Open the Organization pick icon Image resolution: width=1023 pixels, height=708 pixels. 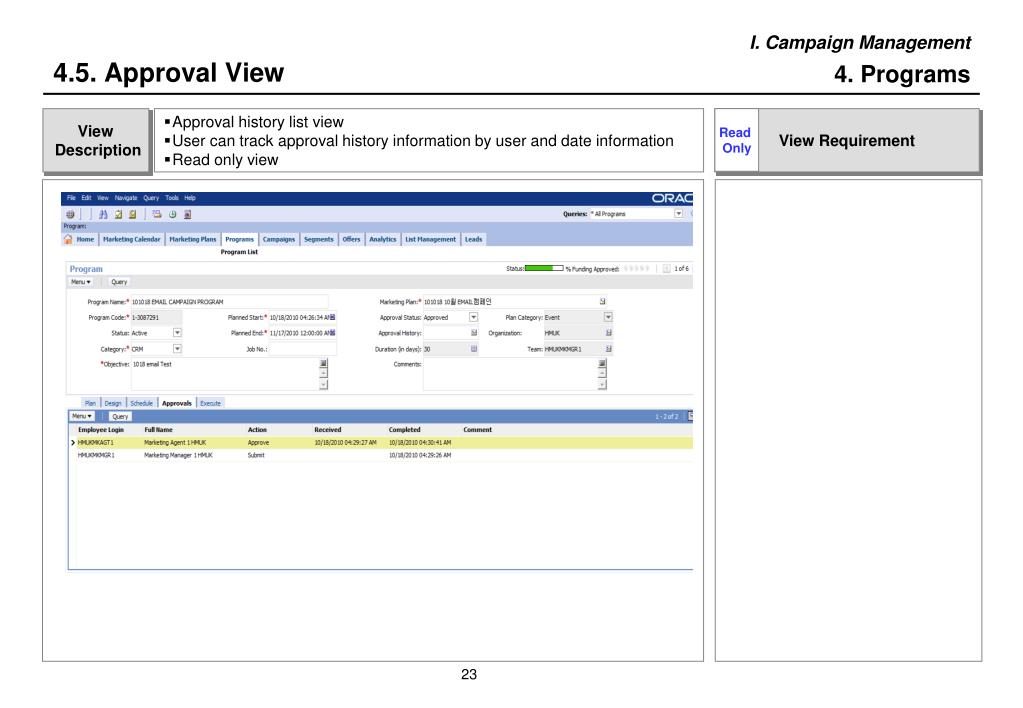click(608, 333)
